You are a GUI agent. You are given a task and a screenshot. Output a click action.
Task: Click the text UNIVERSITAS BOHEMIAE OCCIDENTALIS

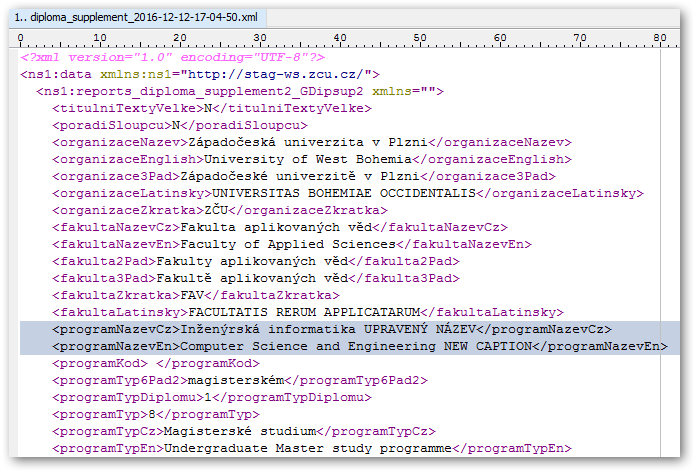click(x=344, y=193)
